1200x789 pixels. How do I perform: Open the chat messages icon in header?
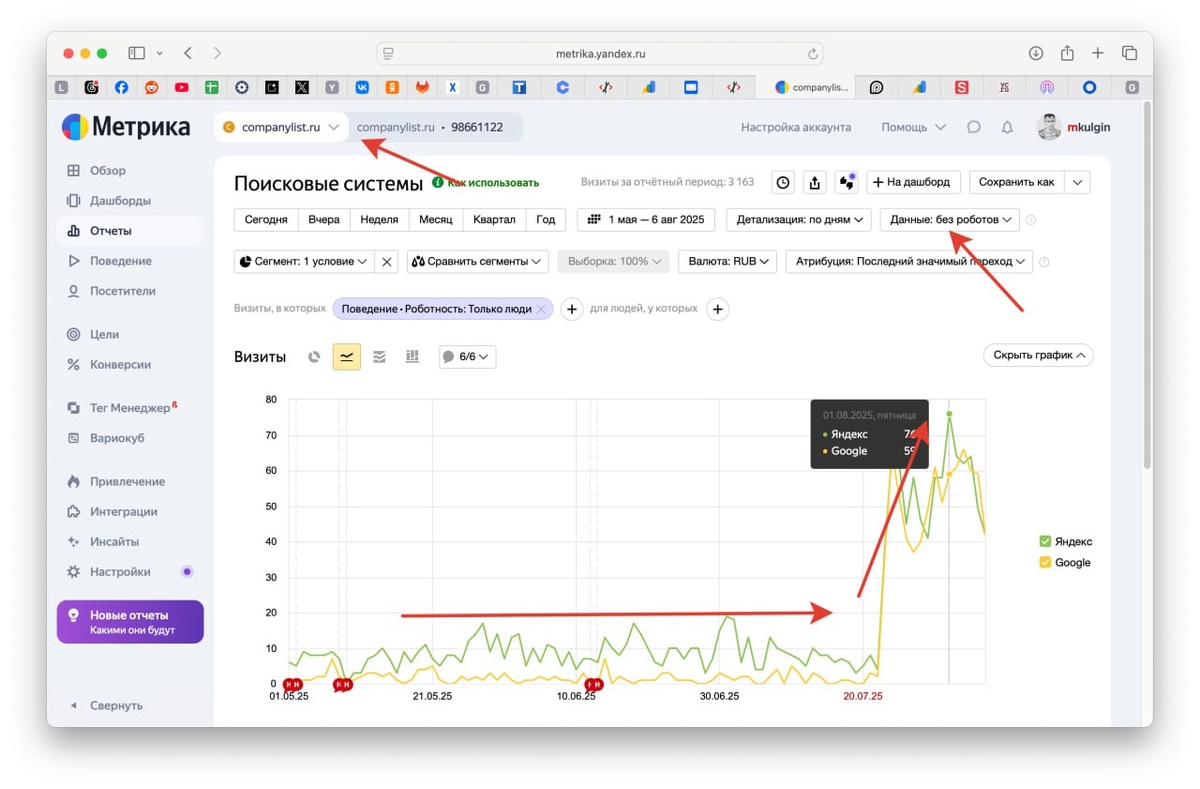tap(974, 127)
